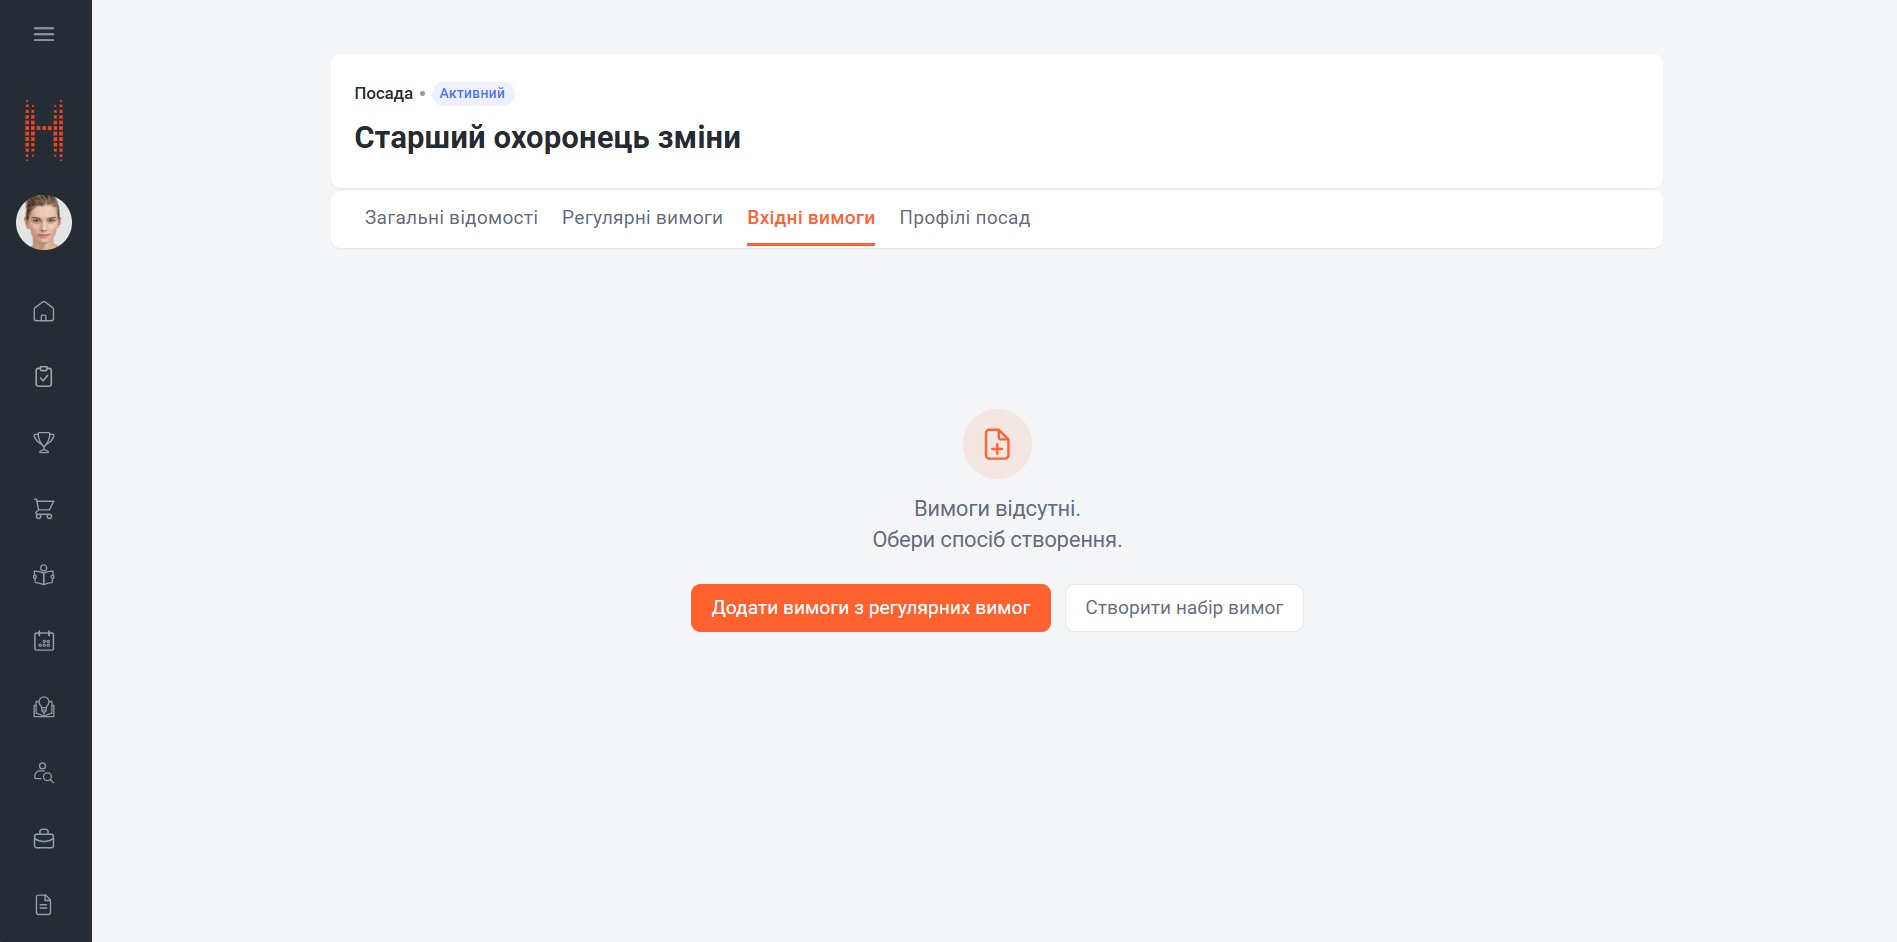Open the calendar icon in the sidebar
The height and width of the screenshot is (942, 1897).
pos(44,641)
